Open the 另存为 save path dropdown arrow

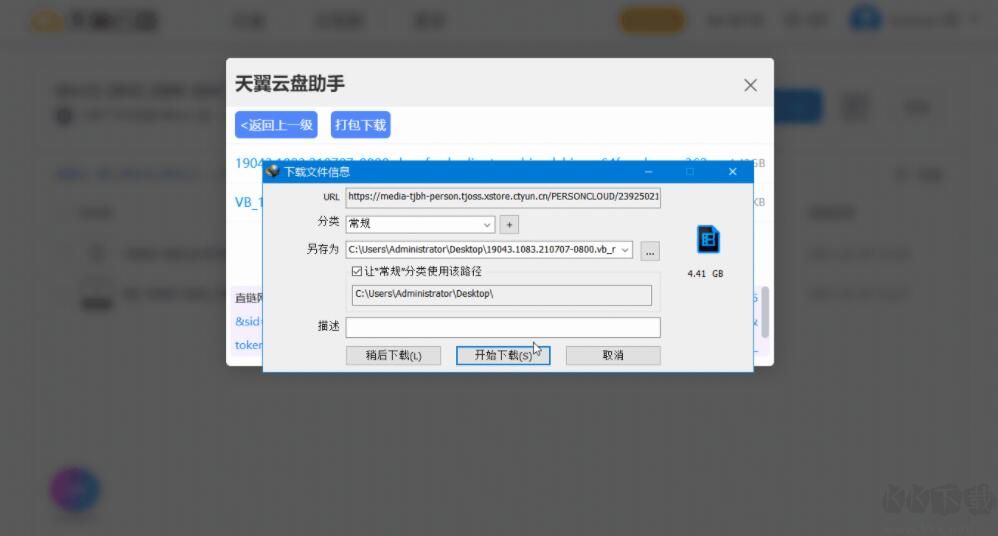click(625, 250)
